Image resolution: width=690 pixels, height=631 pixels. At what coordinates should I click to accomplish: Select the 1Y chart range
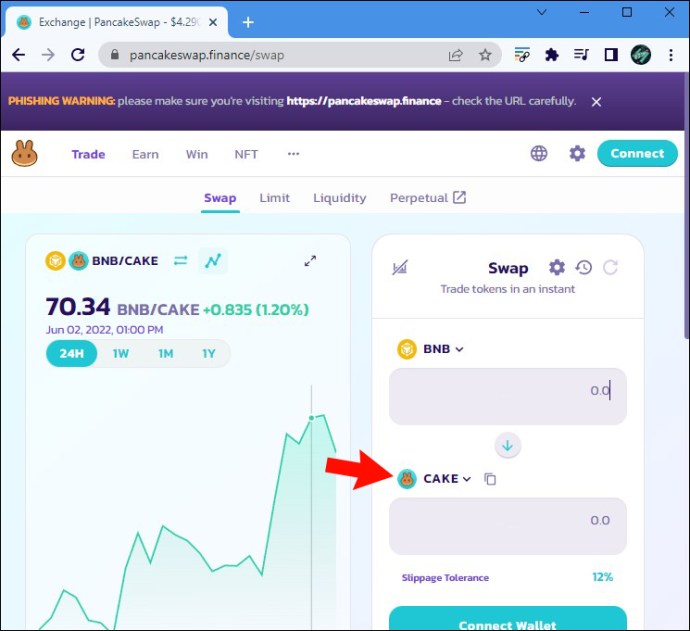pos(209,353)
